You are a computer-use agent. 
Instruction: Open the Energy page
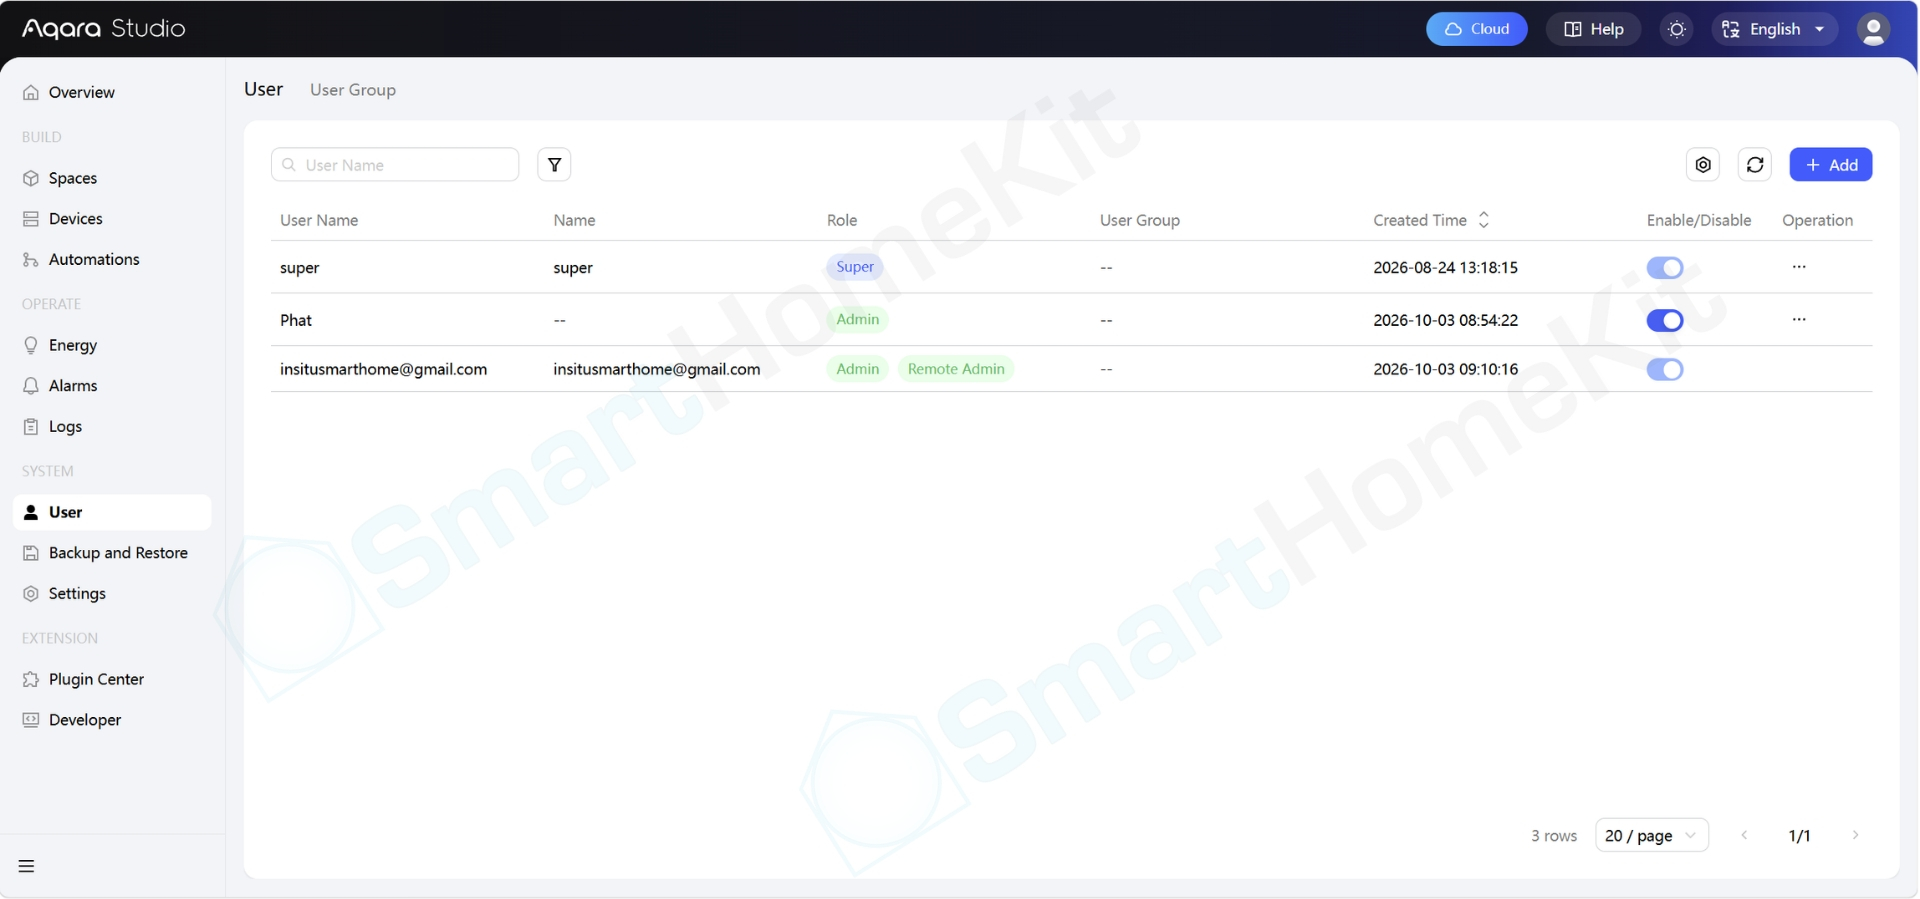pos(112,345)
